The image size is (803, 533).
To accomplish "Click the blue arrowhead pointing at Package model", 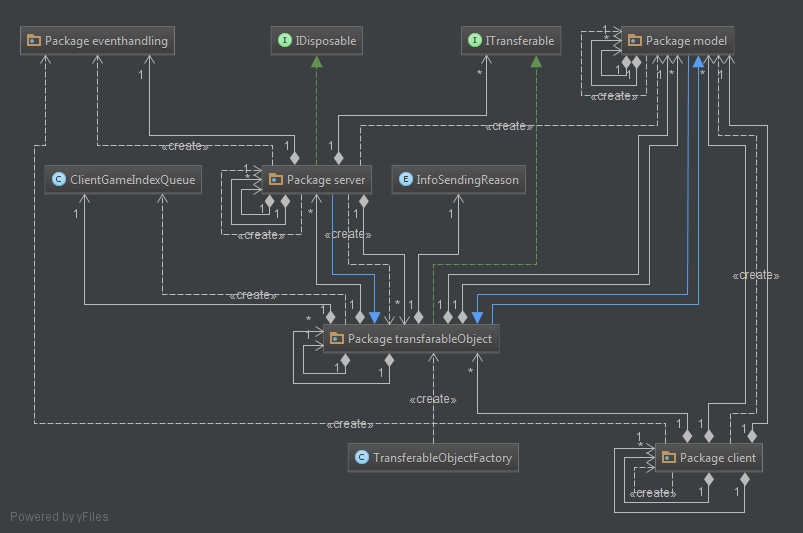I will point(698,61).
